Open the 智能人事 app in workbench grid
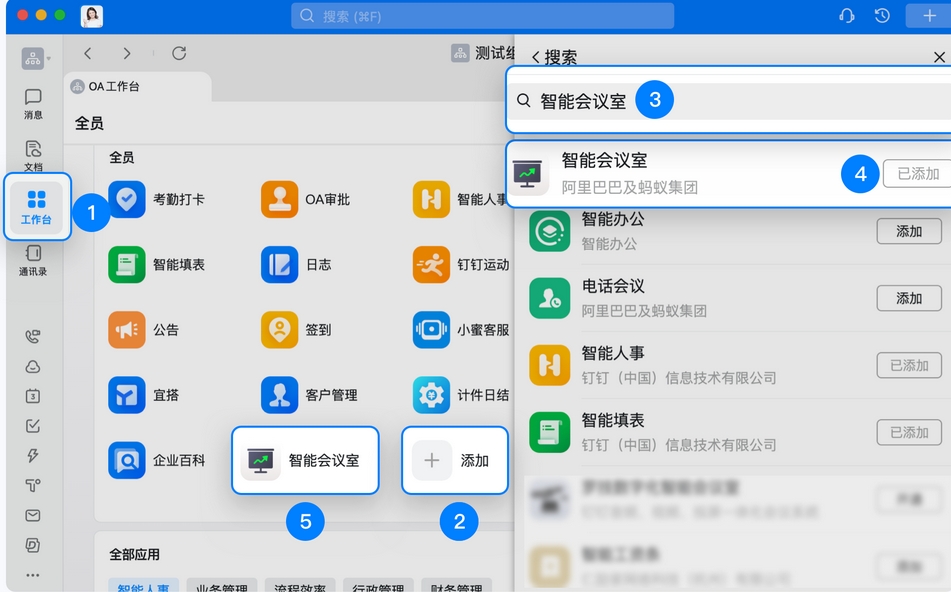This screenshot has width=951, height=592. click(x=461, y=199)
